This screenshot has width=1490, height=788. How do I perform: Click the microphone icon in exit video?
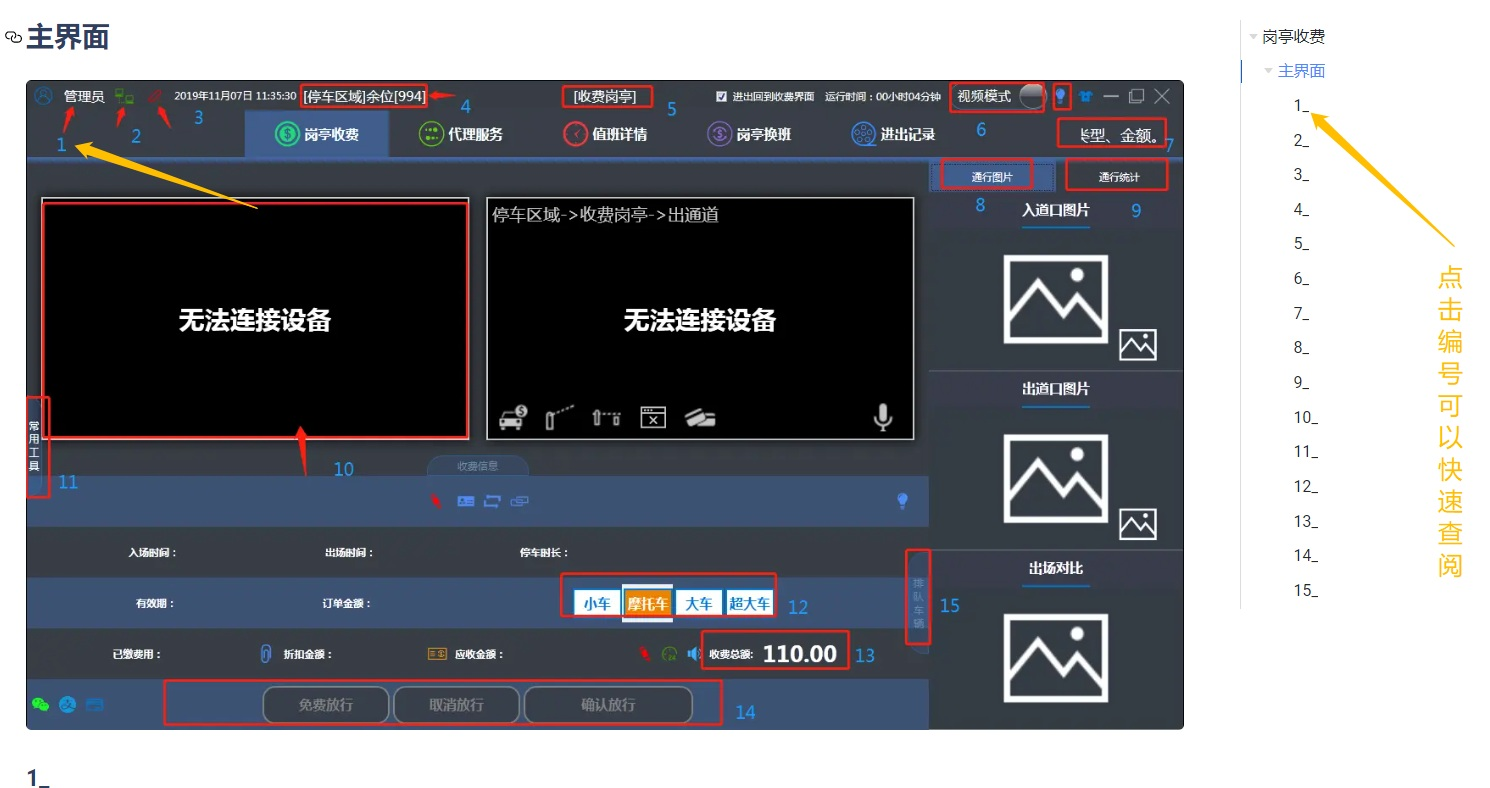[x=882, y=417]
